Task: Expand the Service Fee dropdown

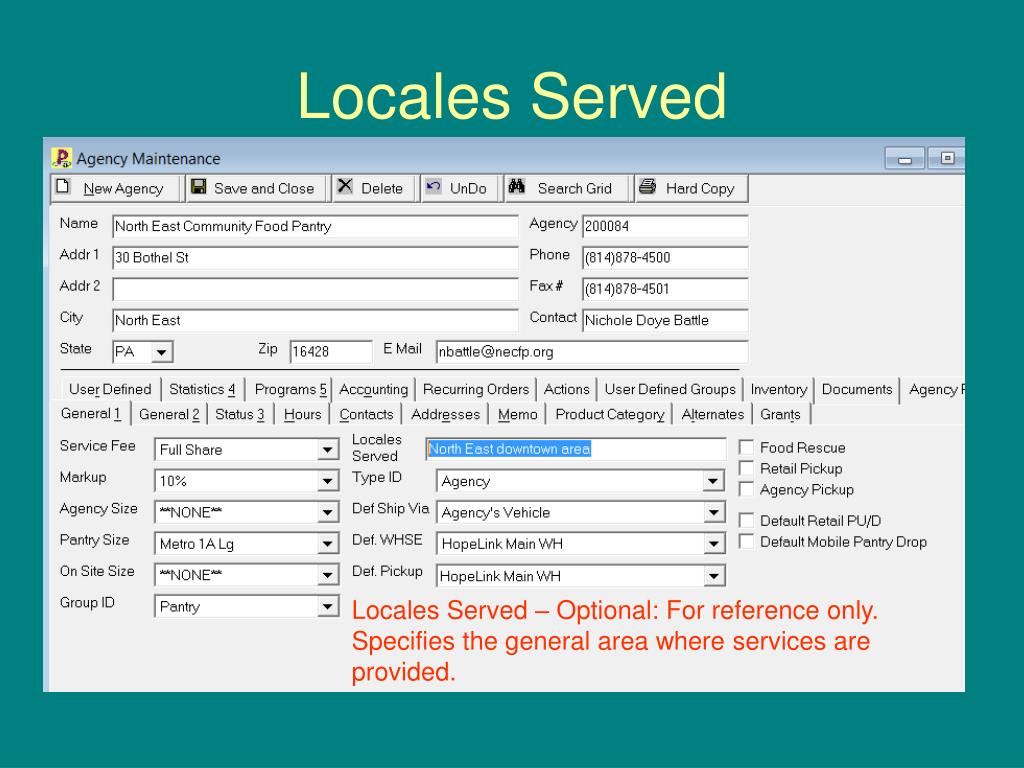Action: pos(327,450)
